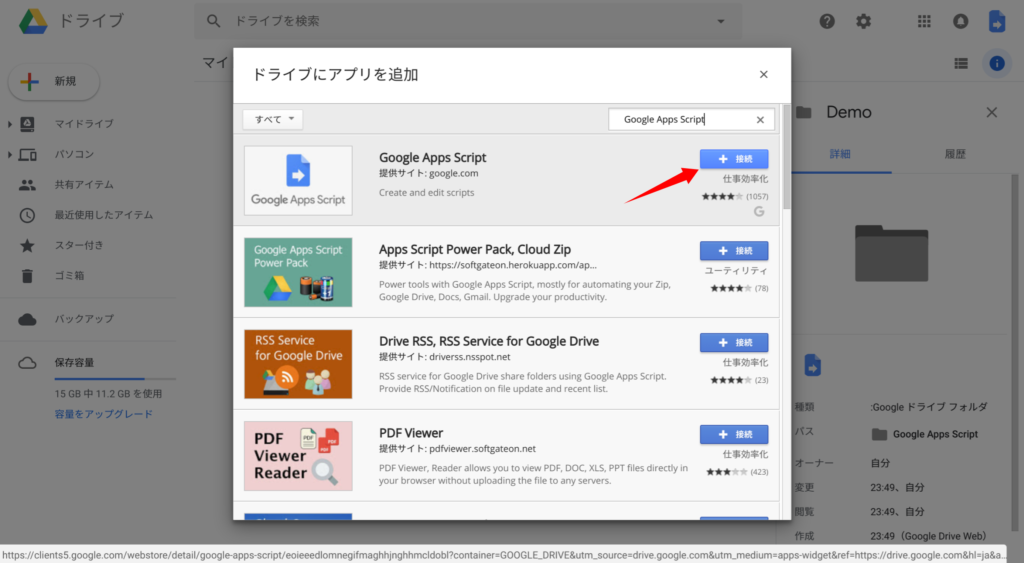1024x563 pixels.
Task: Open the すべて category dropdown
Action: tap(272, 119)
